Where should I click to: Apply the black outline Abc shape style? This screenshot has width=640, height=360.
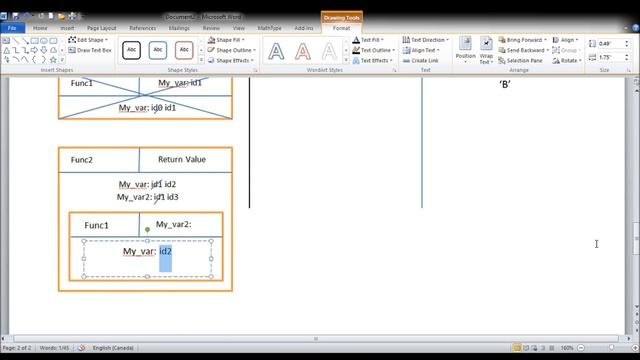[131, 50]
